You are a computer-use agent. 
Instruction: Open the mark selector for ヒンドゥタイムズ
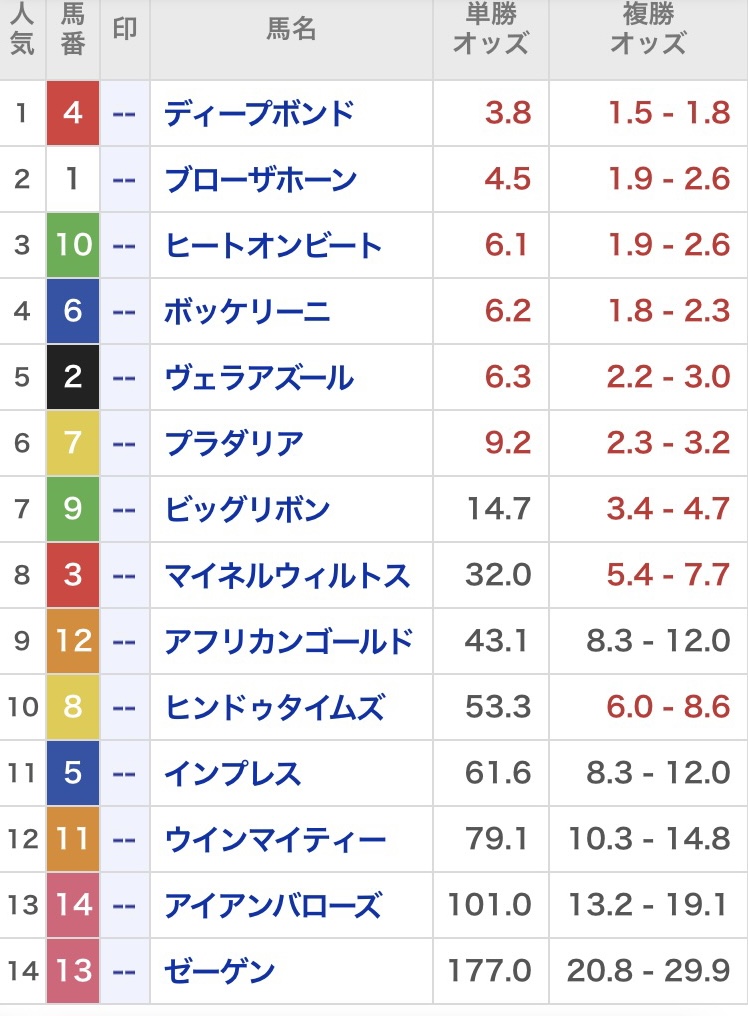tap(124, 707)
